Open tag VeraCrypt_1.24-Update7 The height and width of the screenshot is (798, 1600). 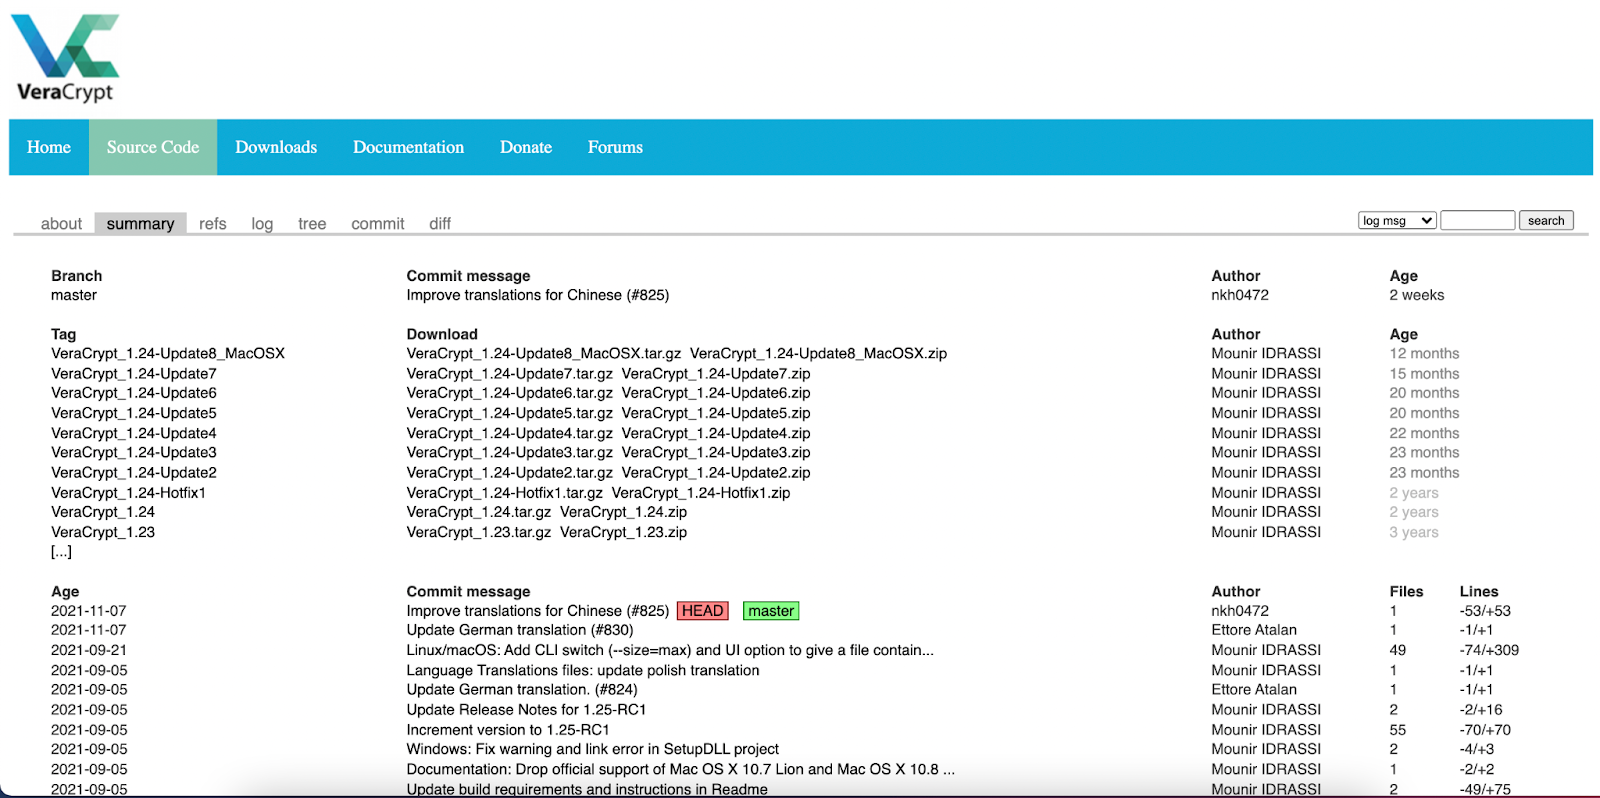pos(134,373)
